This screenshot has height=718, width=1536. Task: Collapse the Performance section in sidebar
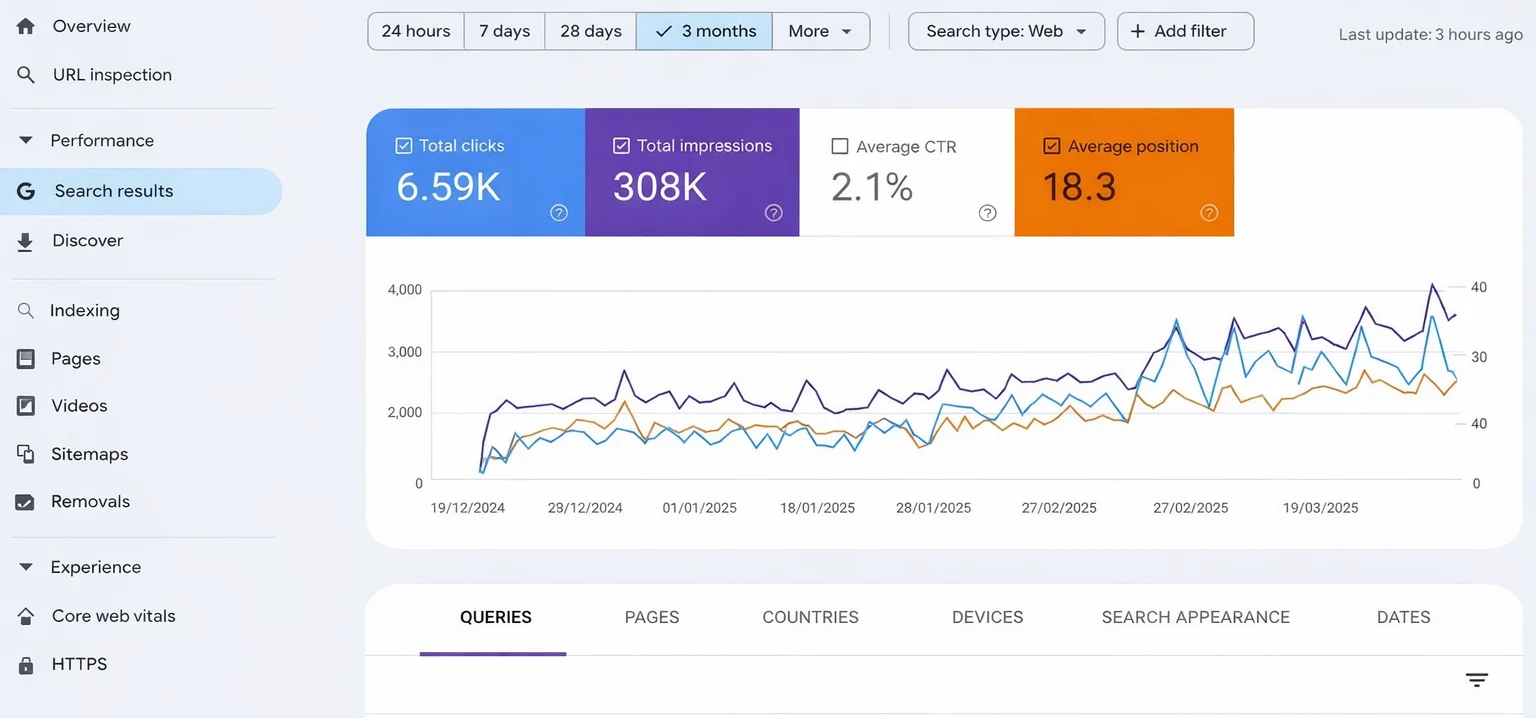[x=25, y=140]
